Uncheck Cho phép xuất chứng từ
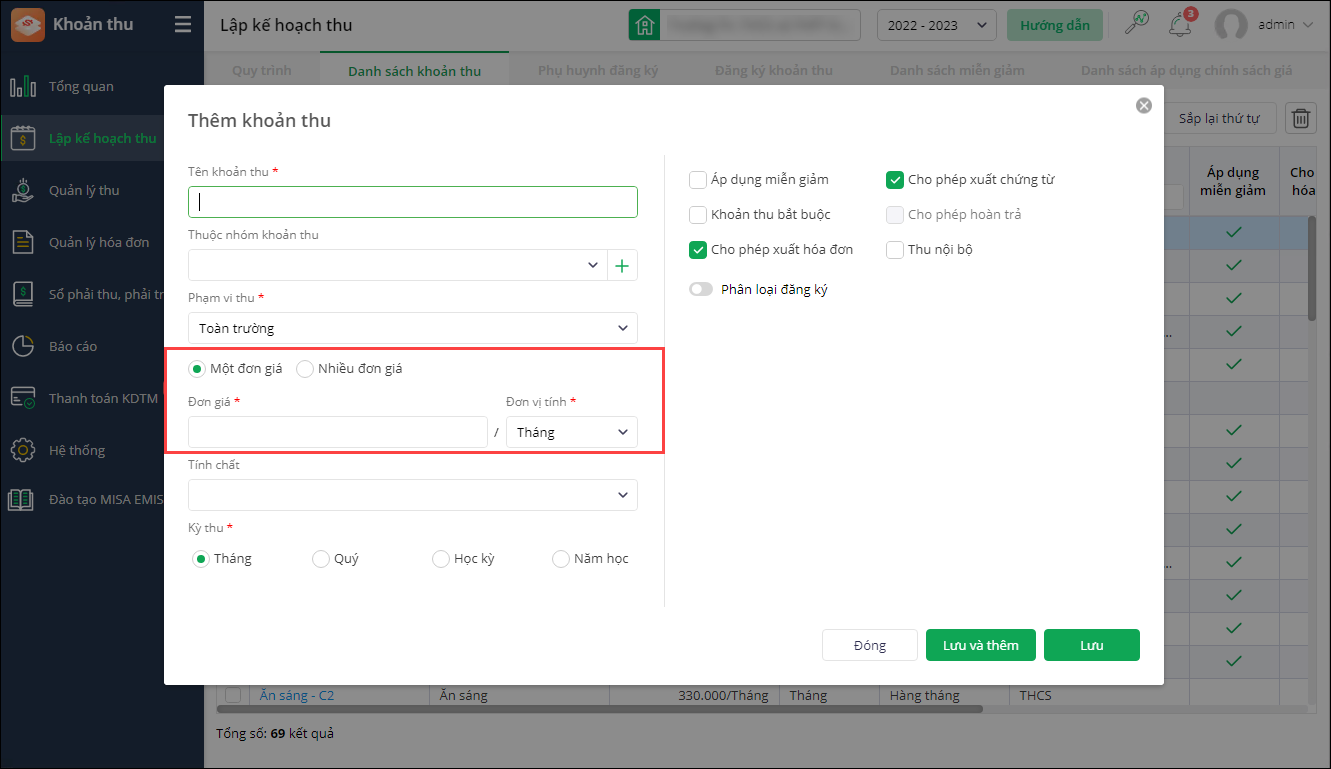This screenshot has height=769, width=1331. click(895, 180)
